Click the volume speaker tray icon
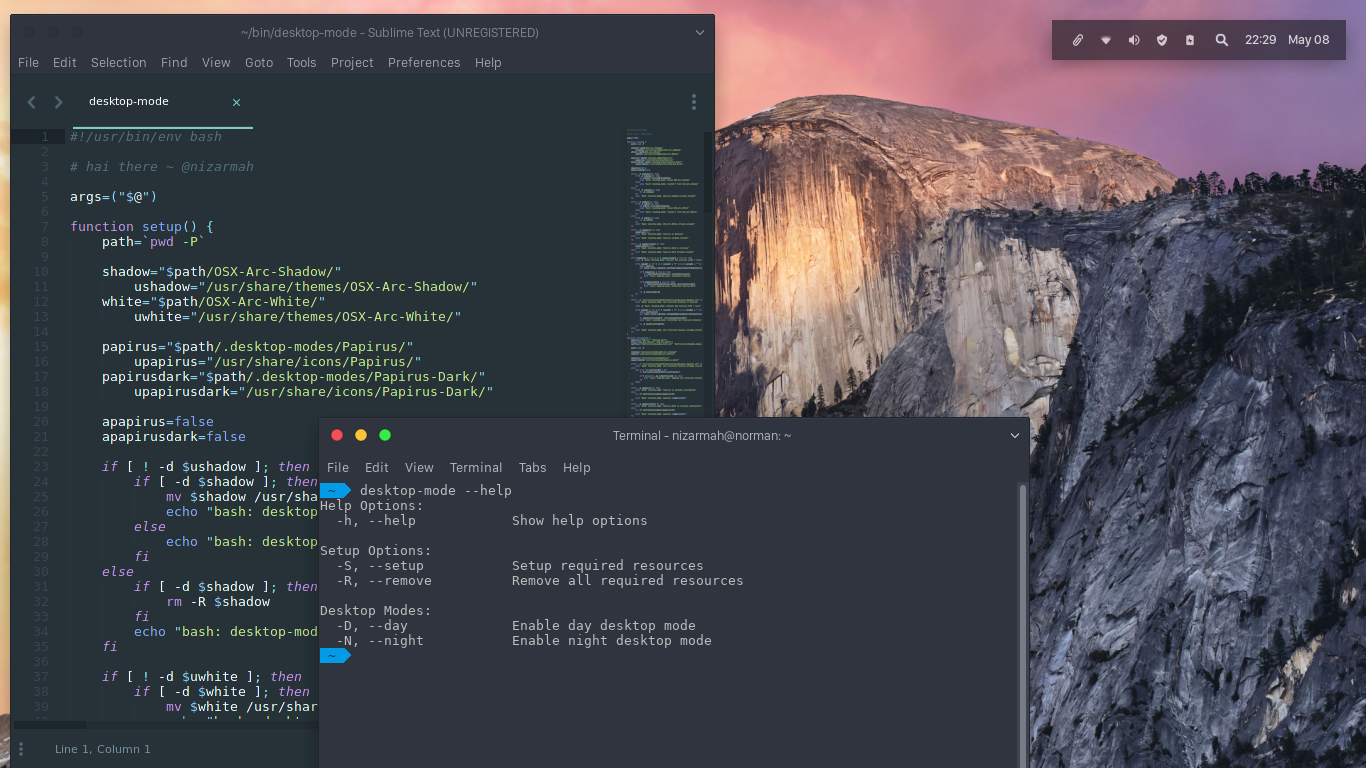1366x768 pixels. tap(1134, 40)
